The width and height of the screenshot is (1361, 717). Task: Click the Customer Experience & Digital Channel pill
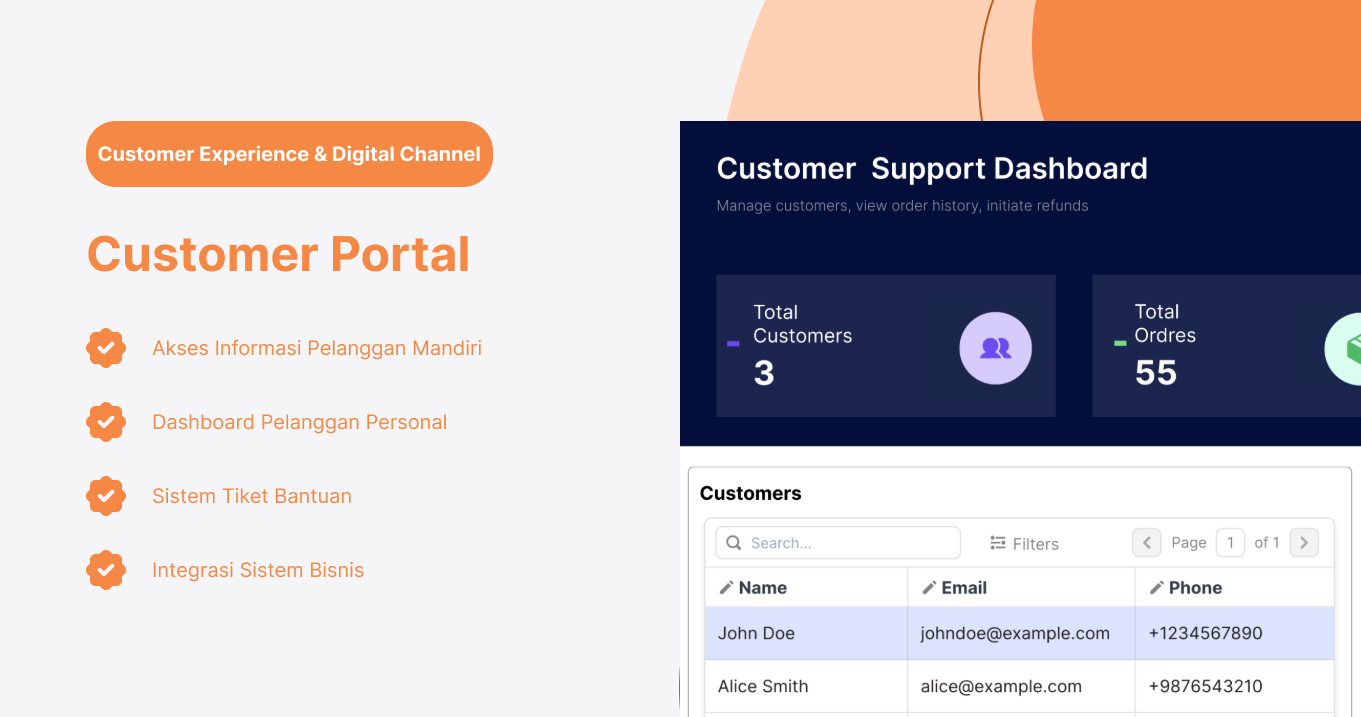coord(289,154)
